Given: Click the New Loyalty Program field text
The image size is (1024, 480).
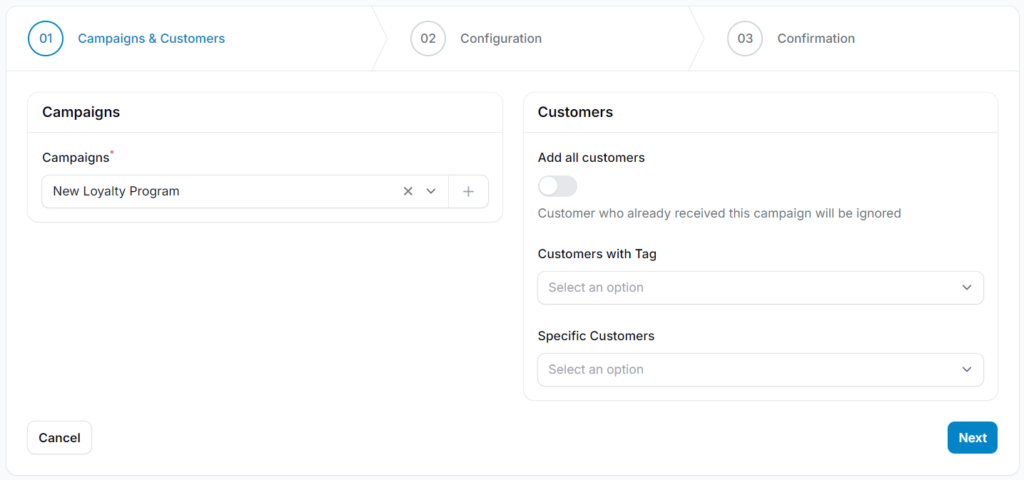Looking at the screenshot, I should point(116,191).
